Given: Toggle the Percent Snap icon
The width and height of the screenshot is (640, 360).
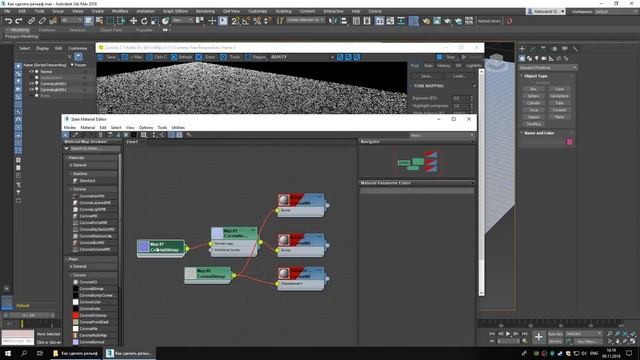Looking at the screenshot, I should 257,21.
